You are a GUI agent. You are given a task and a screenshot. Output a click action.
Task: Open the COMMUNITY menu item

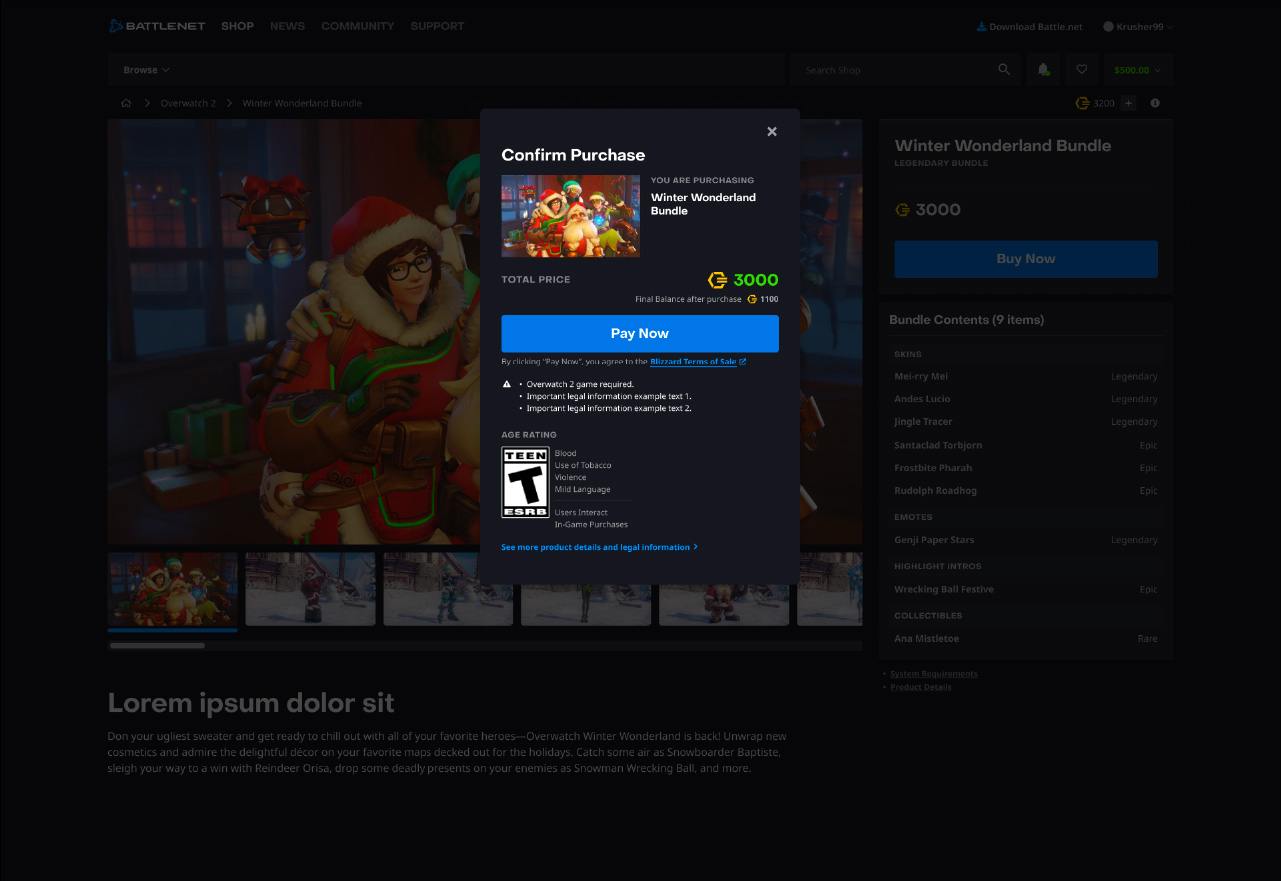(x=358, y=26)
